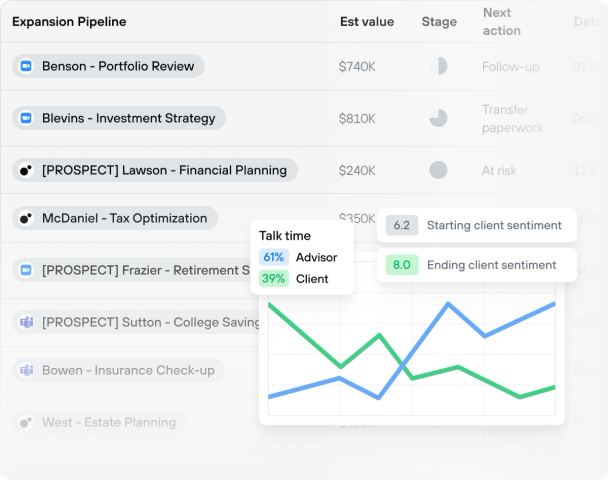Click the 6.2 Starting client sentiment card
Screen dimensions: 608x480
[x=477, y=225]
